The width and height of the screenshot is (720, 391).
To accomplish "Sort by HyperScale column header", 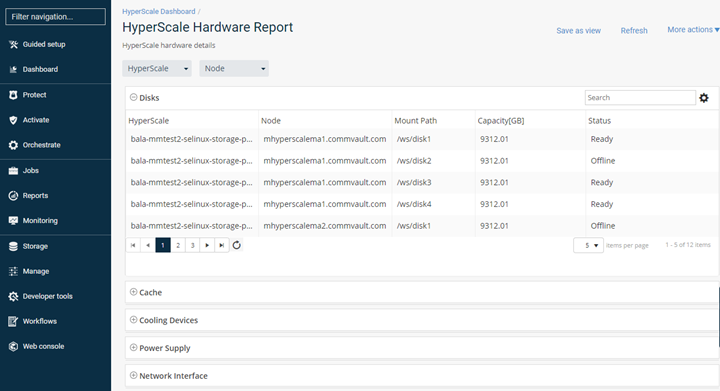I will tap(149, 121).
